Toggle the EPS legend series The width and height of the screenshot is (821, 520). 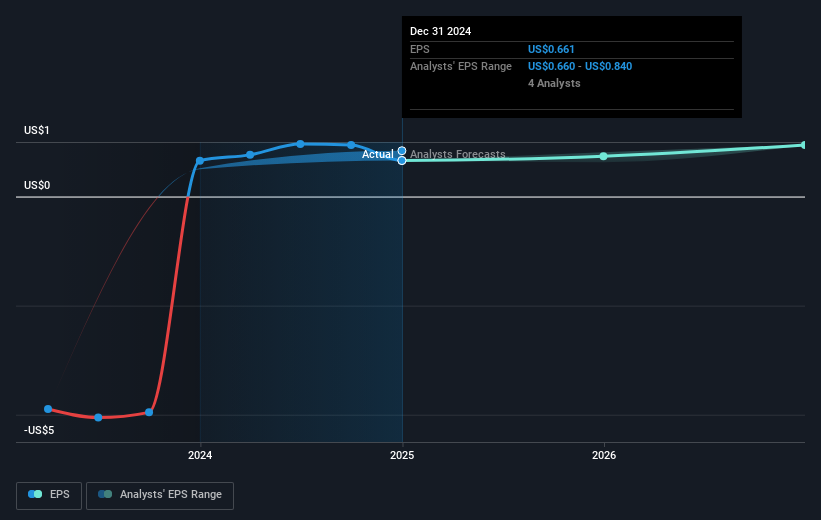coord(49,495)
